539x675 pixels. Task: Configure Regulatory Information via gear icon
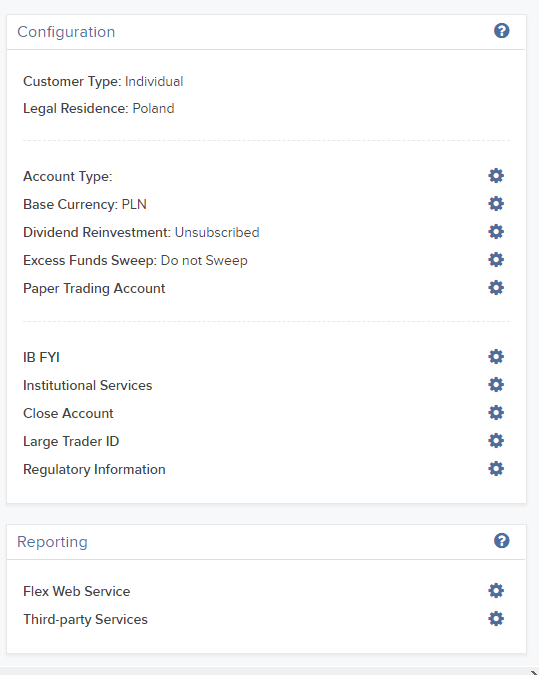[496, 468]
